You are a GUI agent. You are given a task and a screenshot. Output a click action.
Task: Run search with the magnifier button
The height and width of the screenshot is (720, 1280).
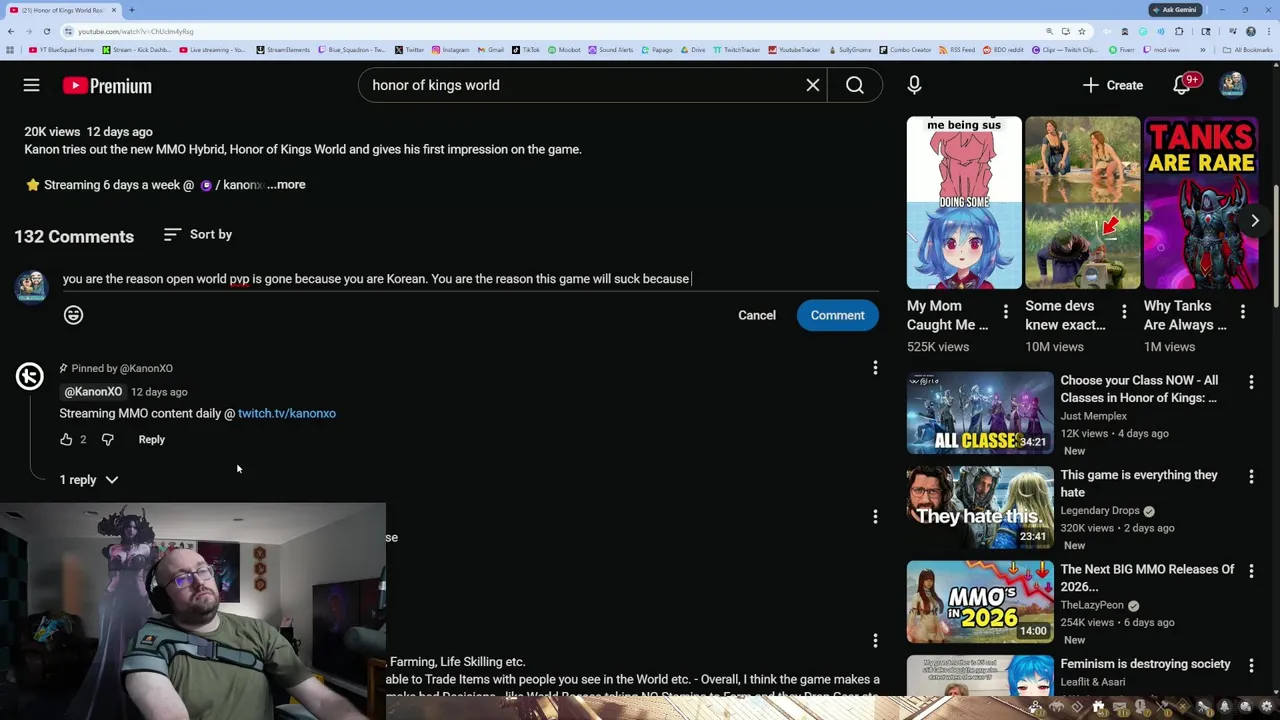pos(855,85)
